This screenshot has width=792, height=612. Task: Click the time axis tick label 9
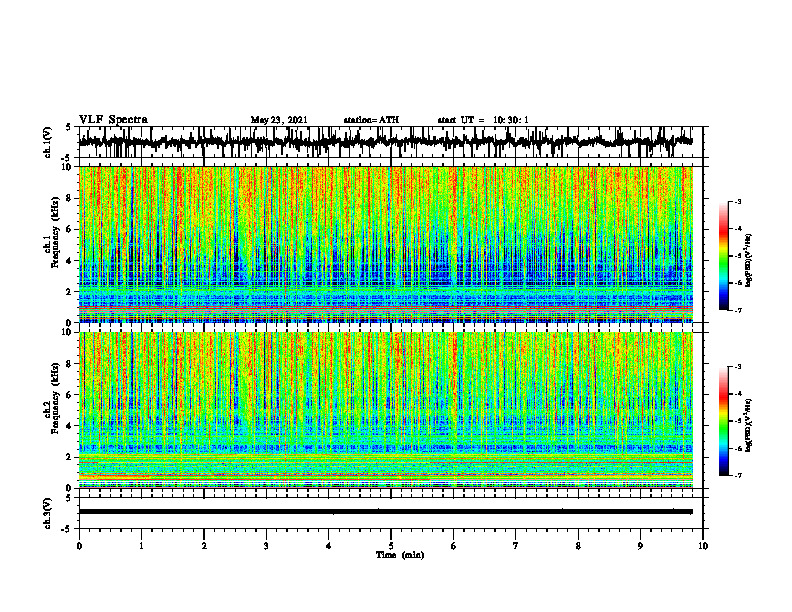[x=640, y=546]
